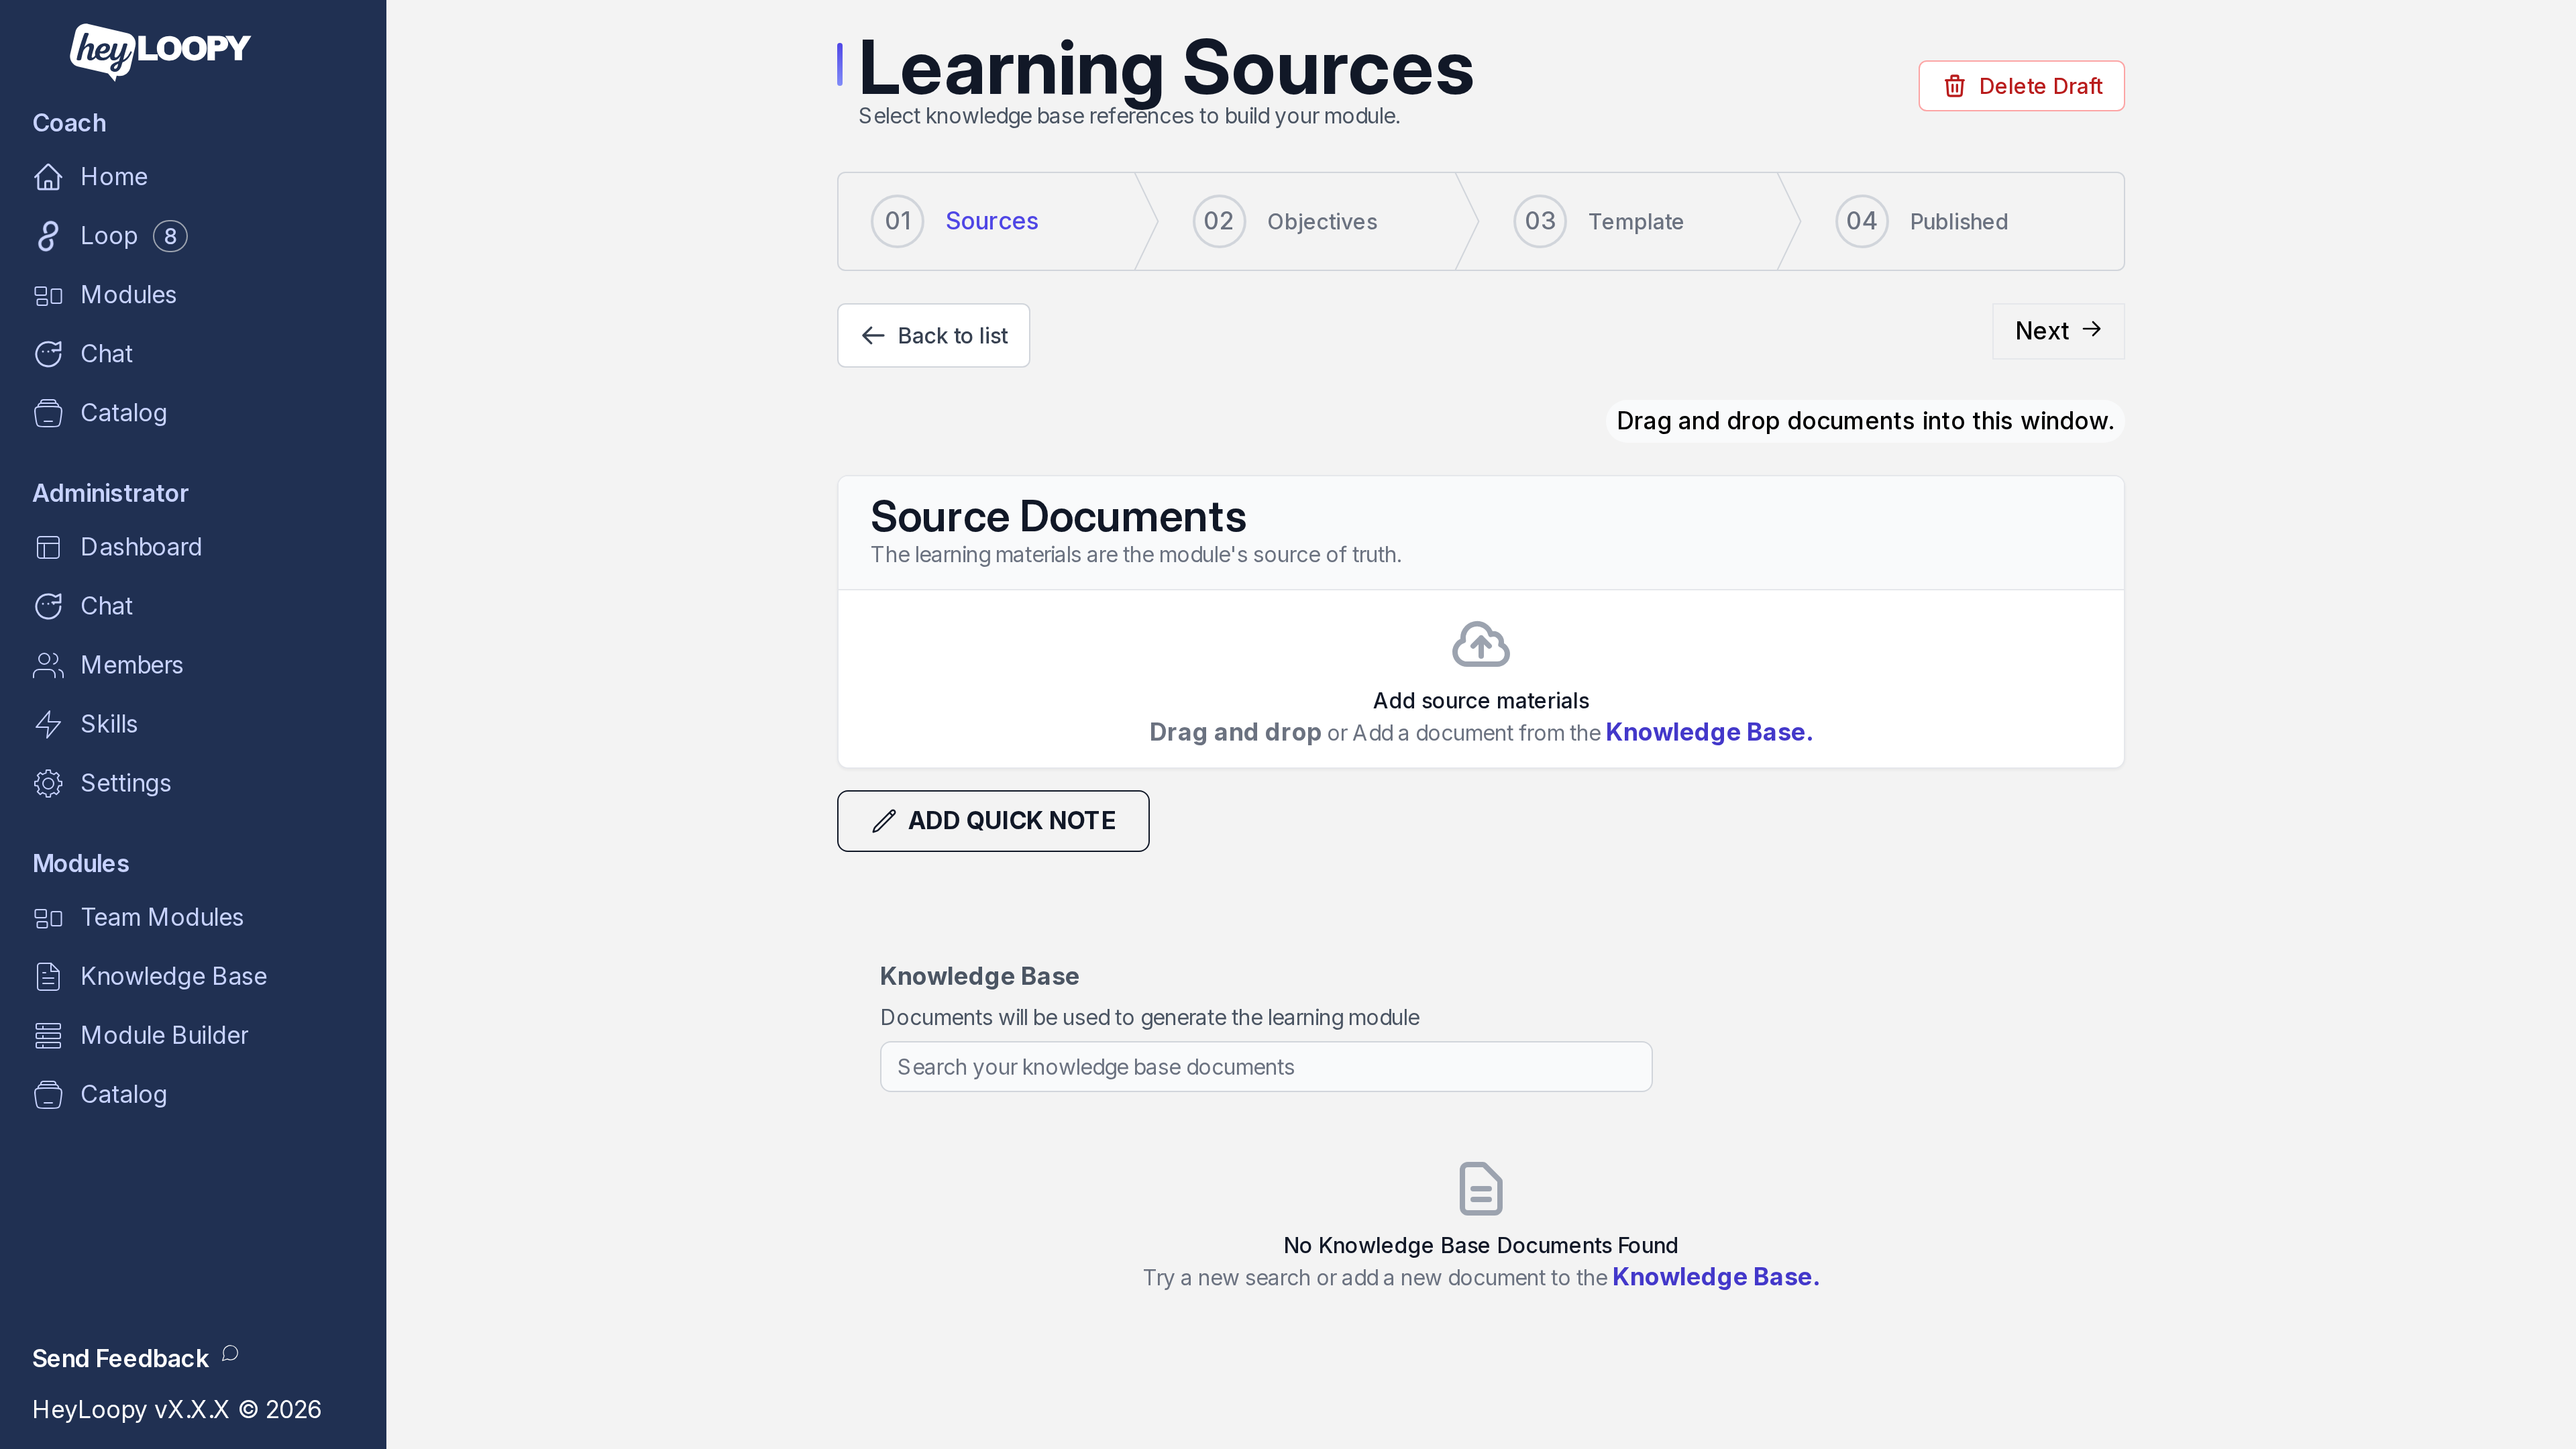Click the Loop count badge showing 8
The height and width of the screenshot is (1449, 2576).
(x=170, y=236)
